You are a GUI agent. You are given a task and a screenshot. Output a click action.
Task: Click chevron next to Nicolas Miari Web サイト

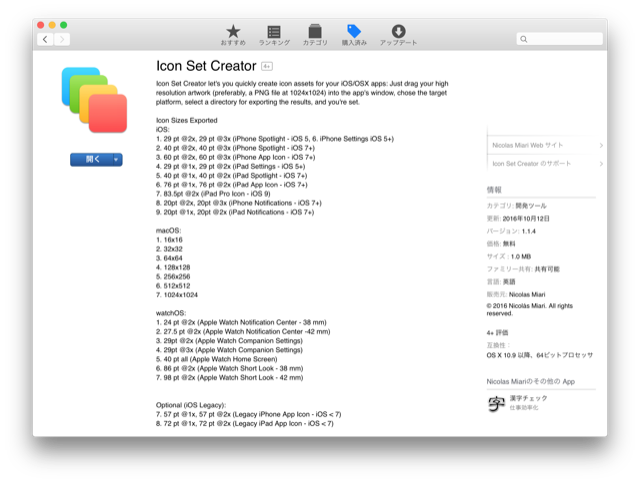pos(601,145)
